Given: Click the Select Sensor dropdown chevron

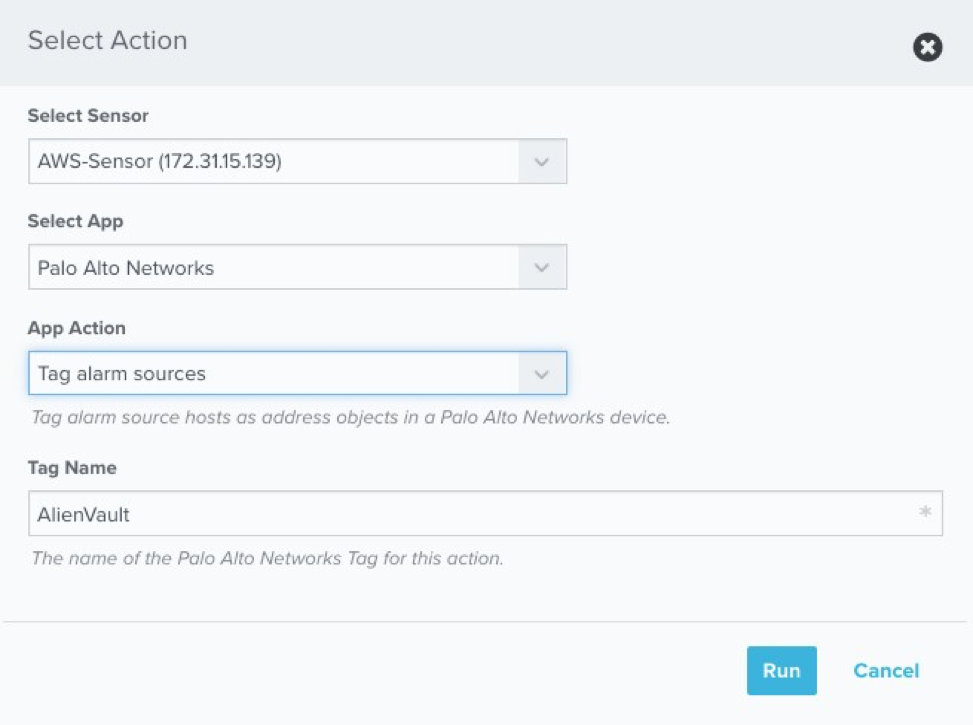Looking at the screenshot, I should click(x=542, y=160).
